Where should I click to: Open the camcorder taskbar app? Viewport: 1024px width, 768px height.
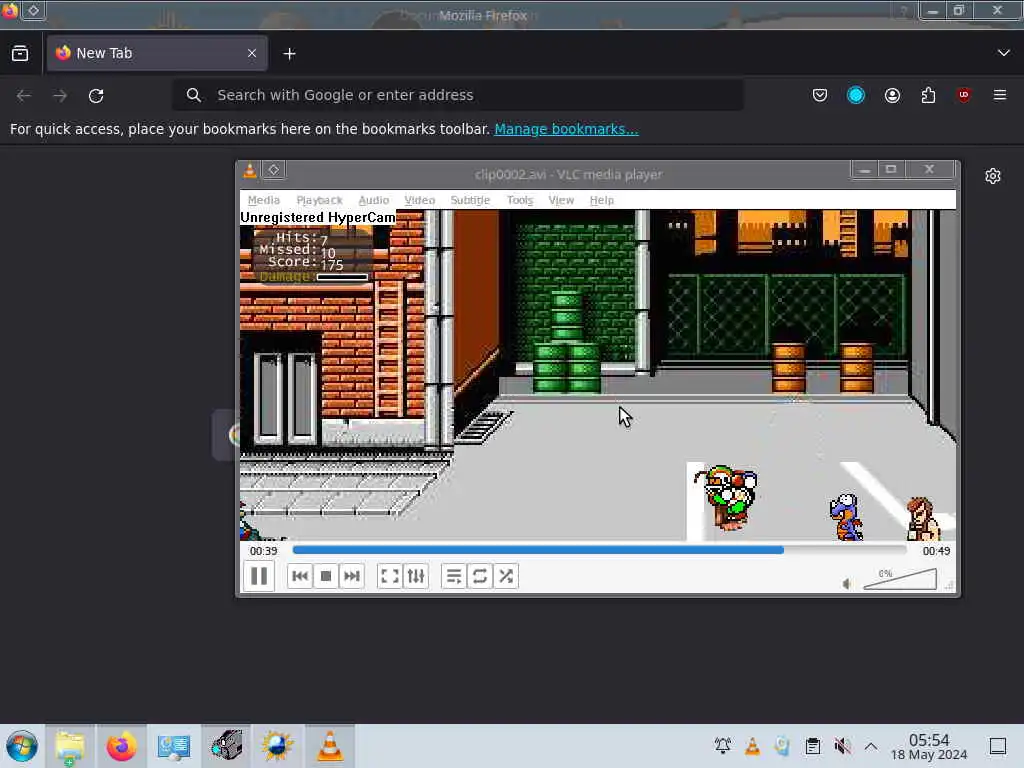(x=226, y=746)
